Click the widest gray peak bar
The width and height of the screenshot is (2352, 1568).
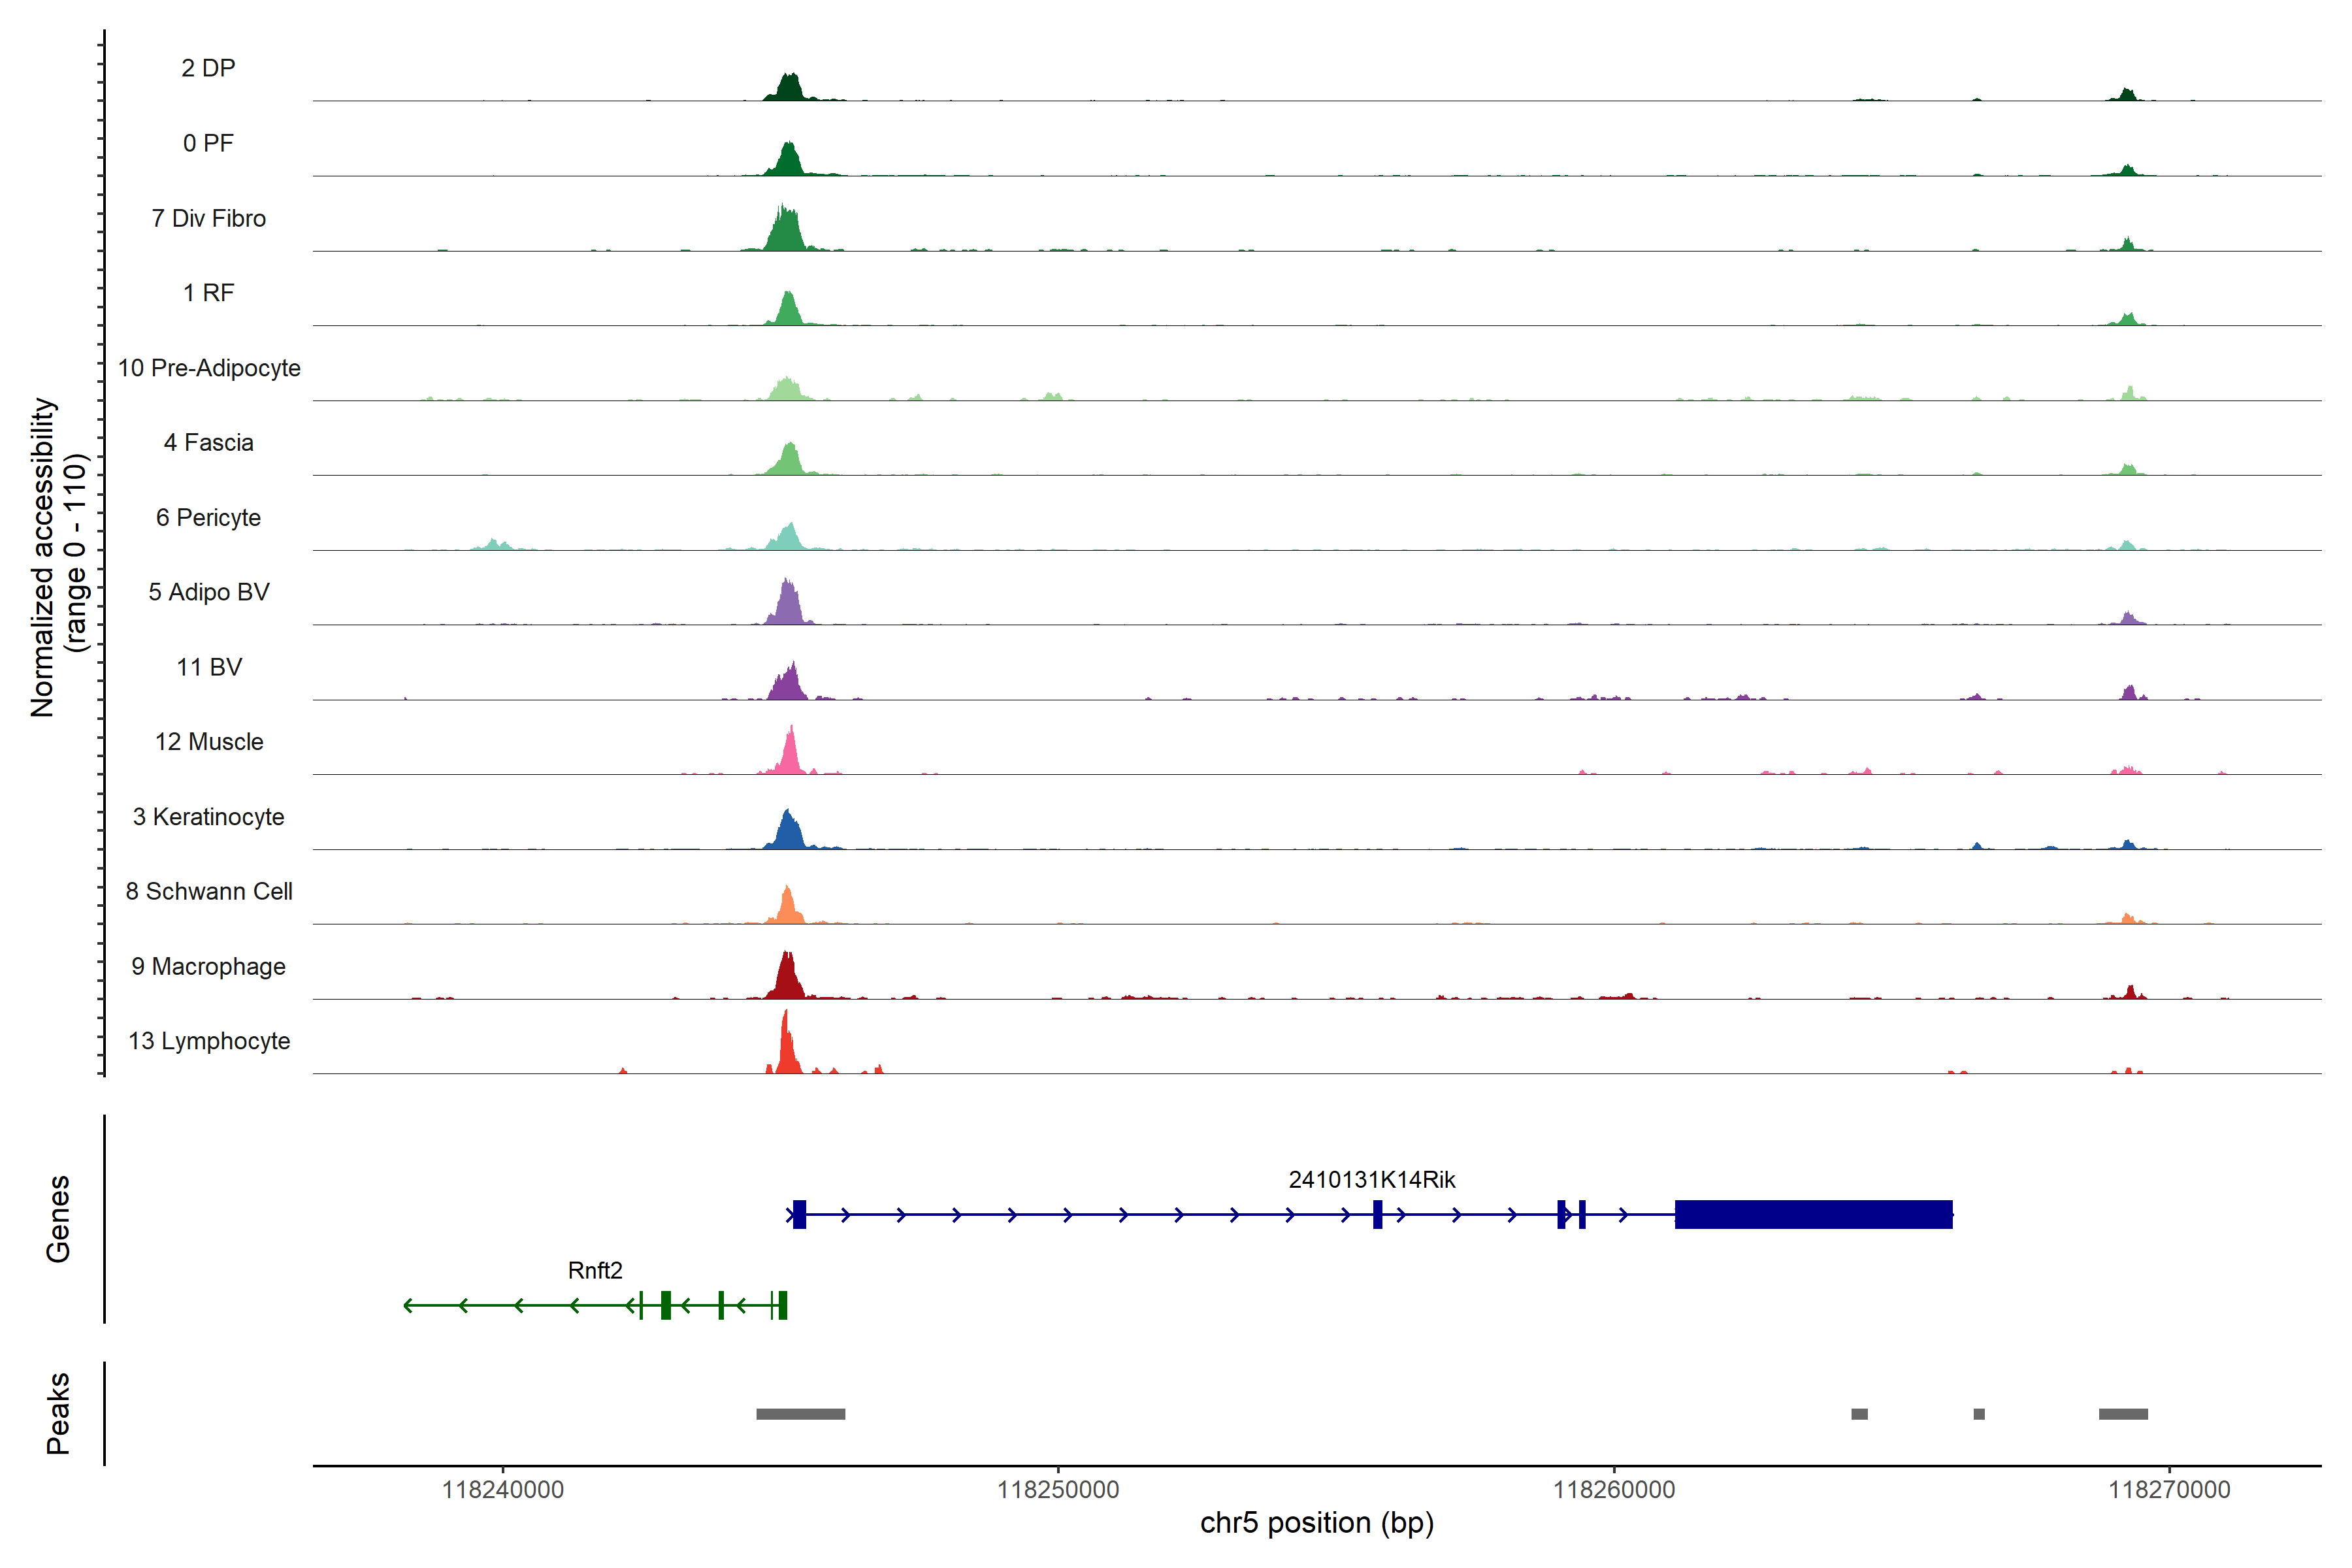800,1414
